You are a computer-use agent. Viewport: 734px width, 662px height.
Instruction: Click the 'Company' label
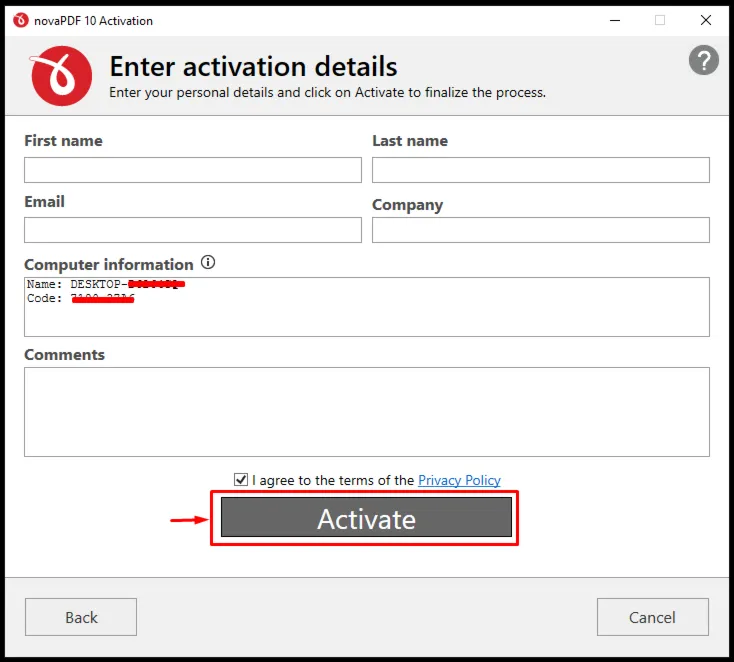pyautogui.click(x=407, y=205)
